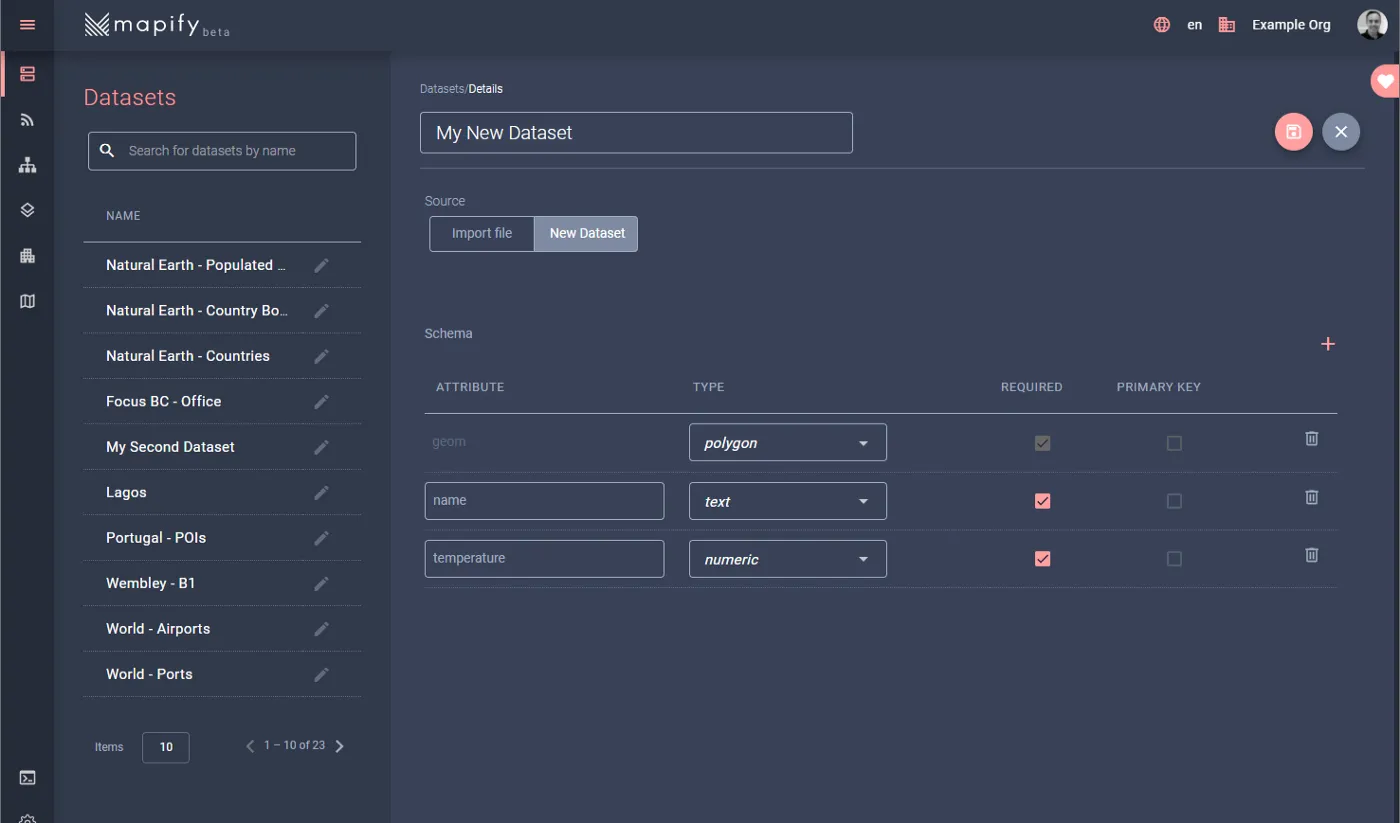This screenshot has width=1400, height=823.
Task: Check Primary Key for temperature attribute
Action: (1174, 559)
